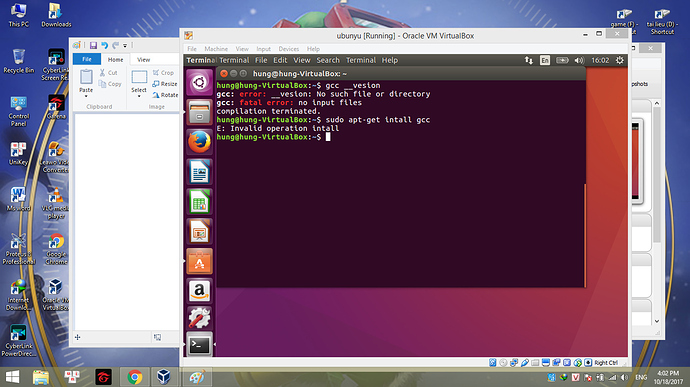Click Save icon in Paint quick access
This screenshot has height=387, width=690.
pos(93,45)
